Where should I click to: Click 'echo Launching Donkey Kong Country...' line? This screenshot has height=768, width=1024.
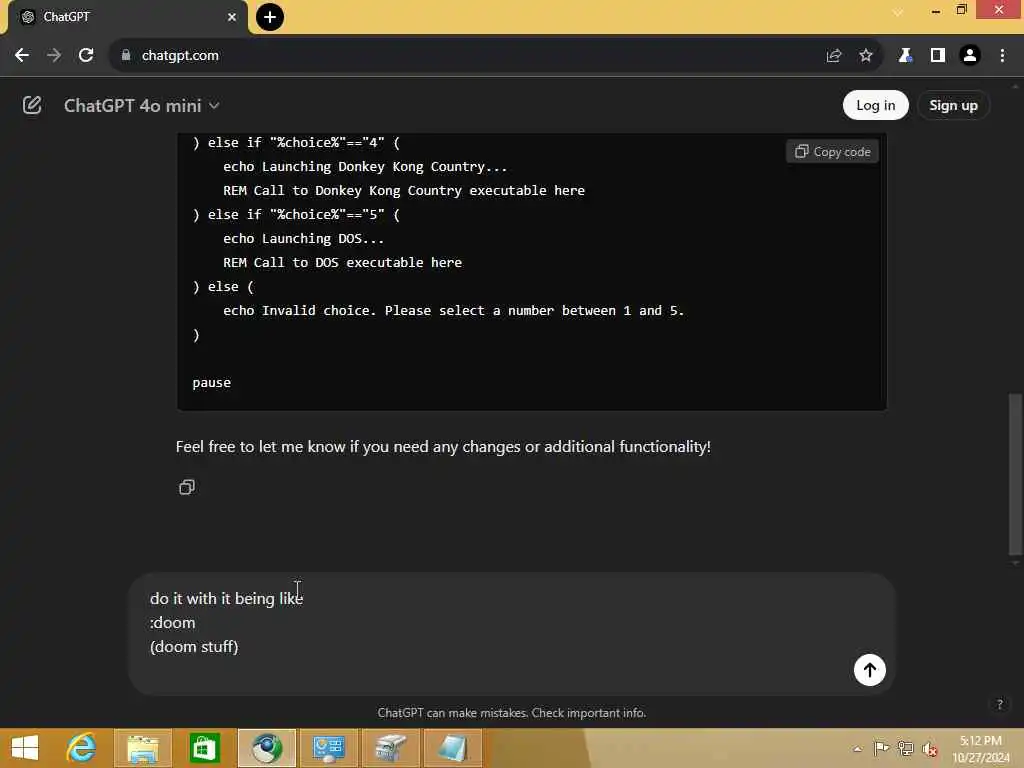[x=365, y=167]
